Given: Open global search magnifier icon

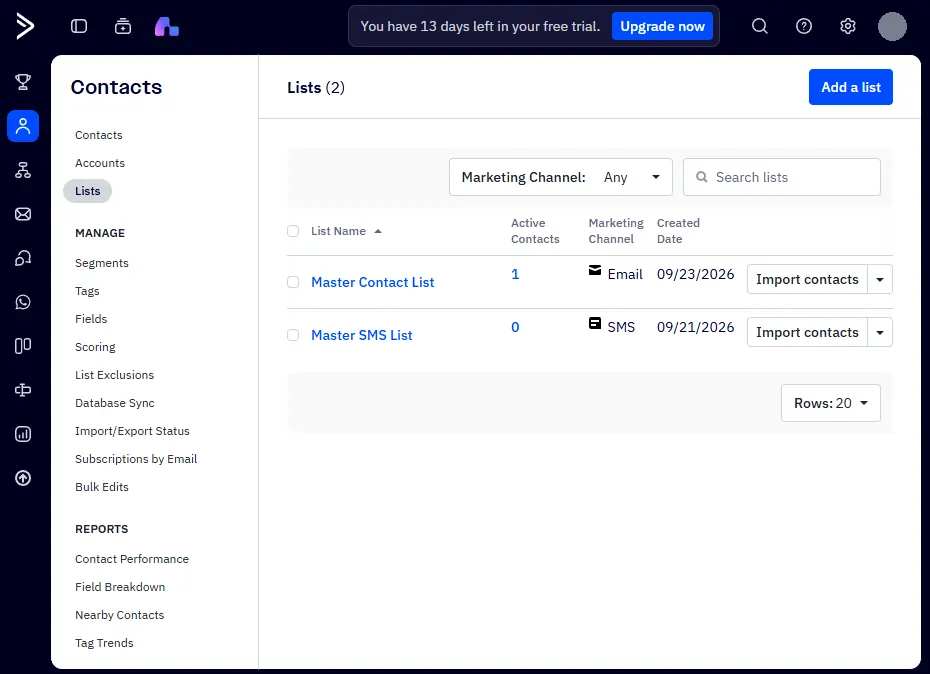Looking at the screenshot, I should (760, 26).
